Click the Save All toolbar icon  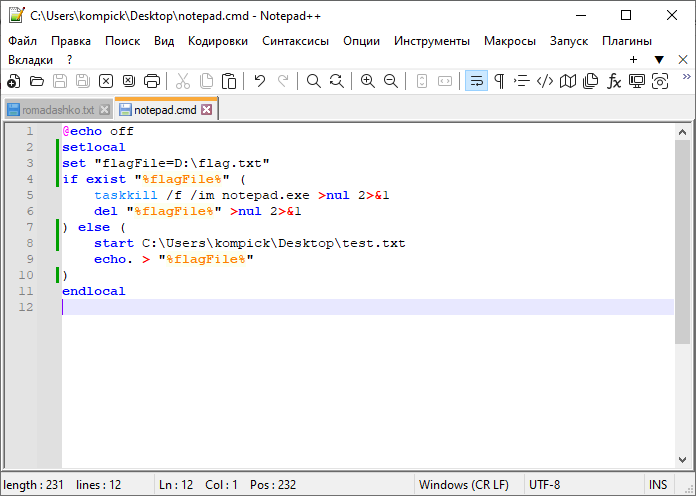coord(83,81)
